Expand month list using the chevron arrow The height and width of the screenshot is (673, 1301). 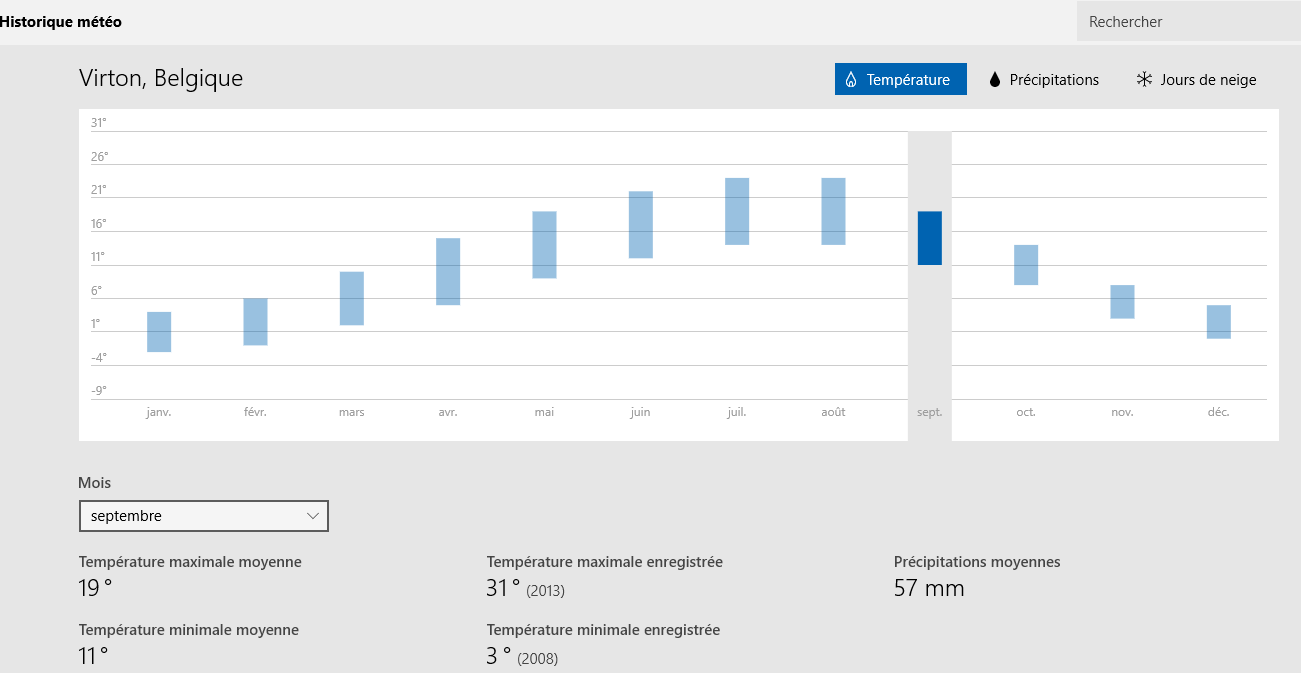313,516
